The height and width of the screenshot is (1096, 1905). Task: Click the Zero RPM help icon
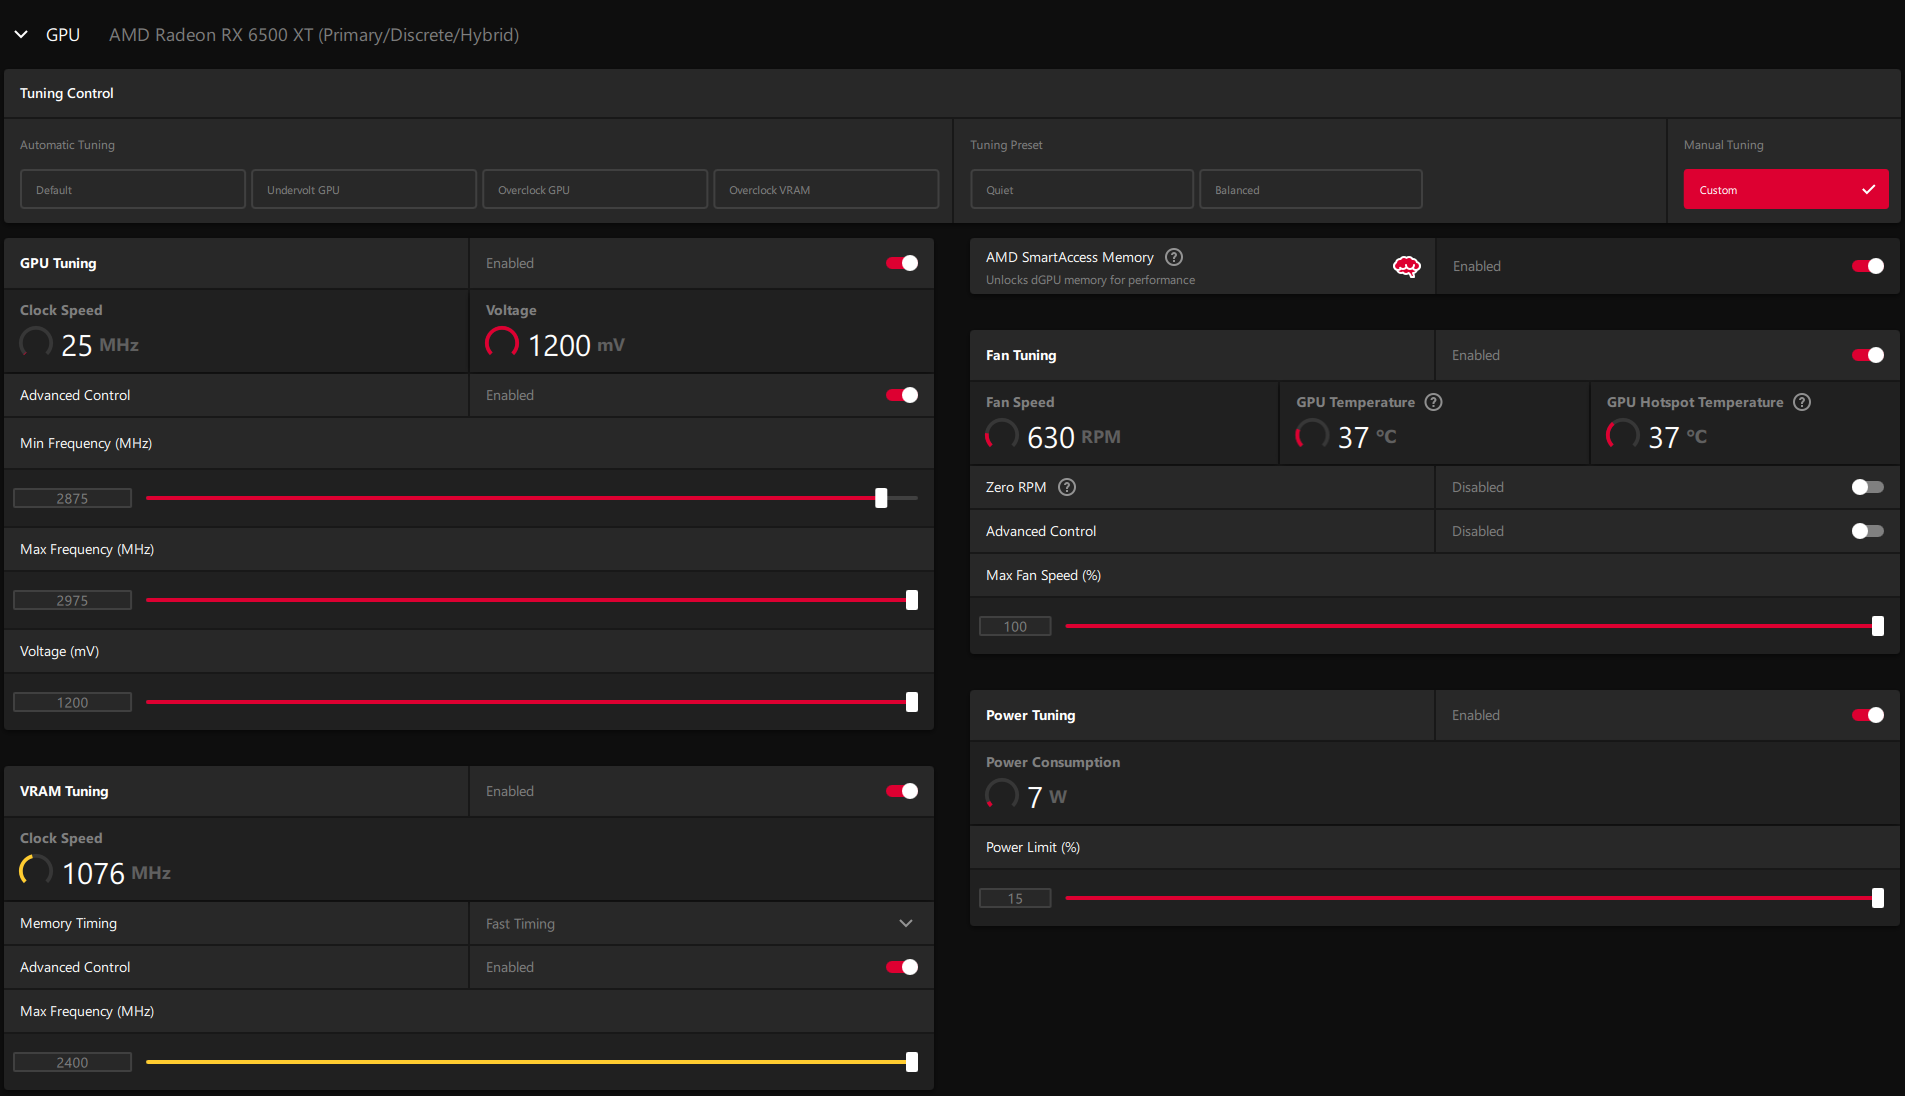1067,487
